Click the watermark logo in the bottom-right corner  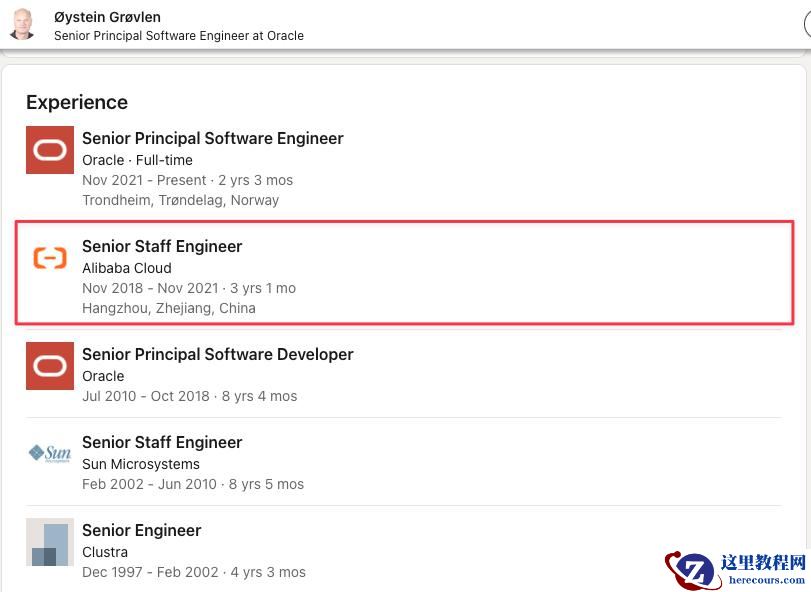736,569
